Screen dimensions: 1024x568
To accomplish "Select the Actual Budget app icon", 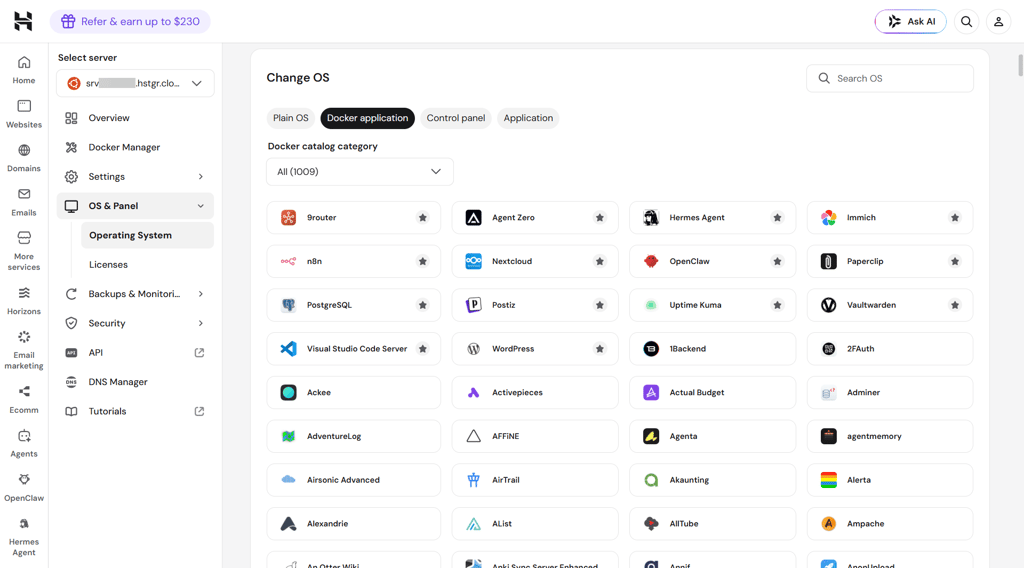I will coord(651,392).
